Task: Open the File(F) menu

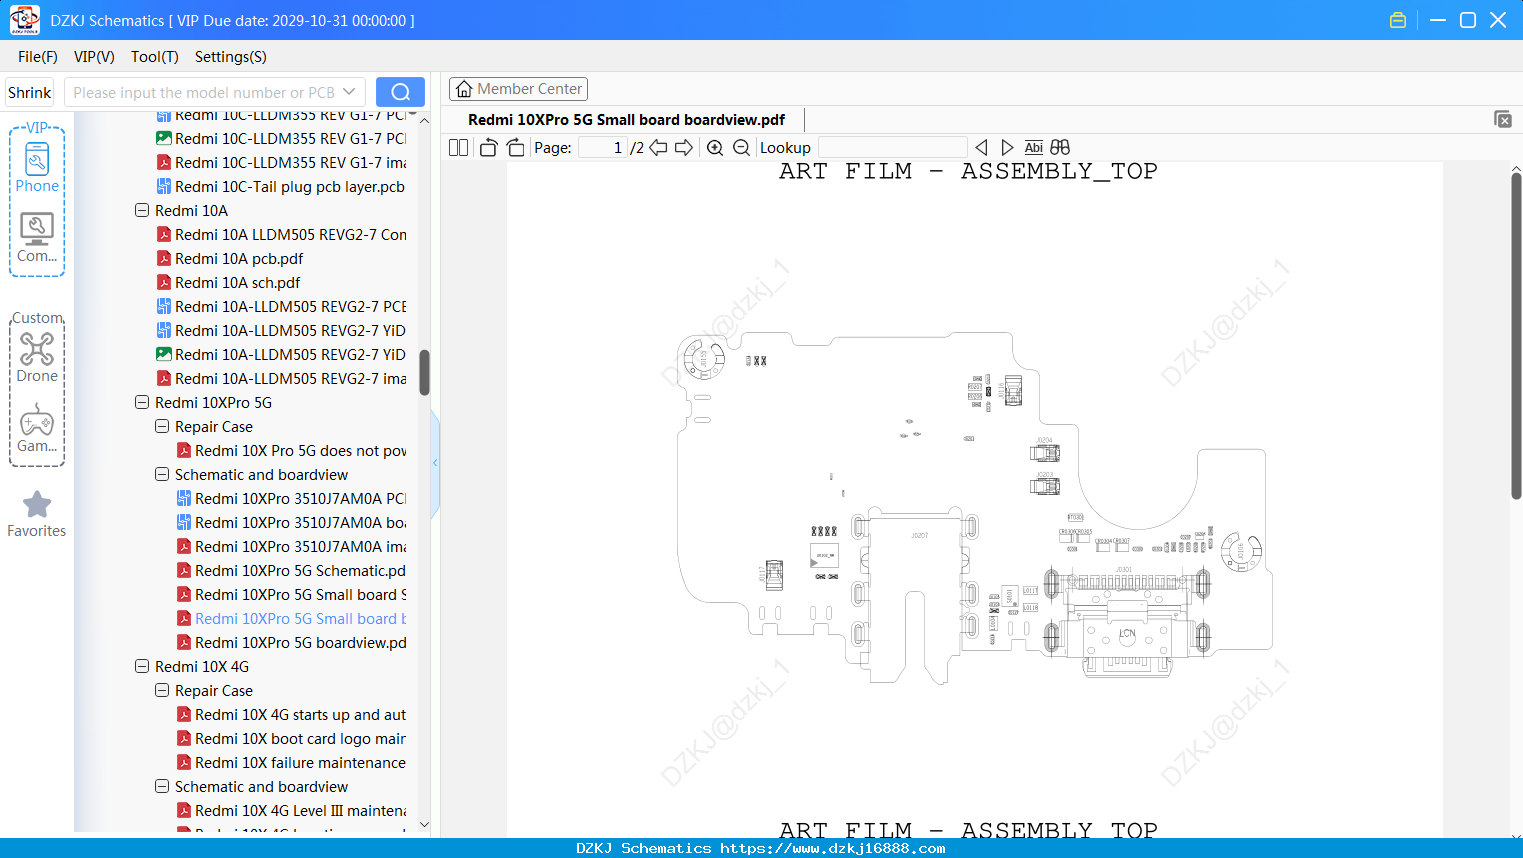Action: [38, 57]
